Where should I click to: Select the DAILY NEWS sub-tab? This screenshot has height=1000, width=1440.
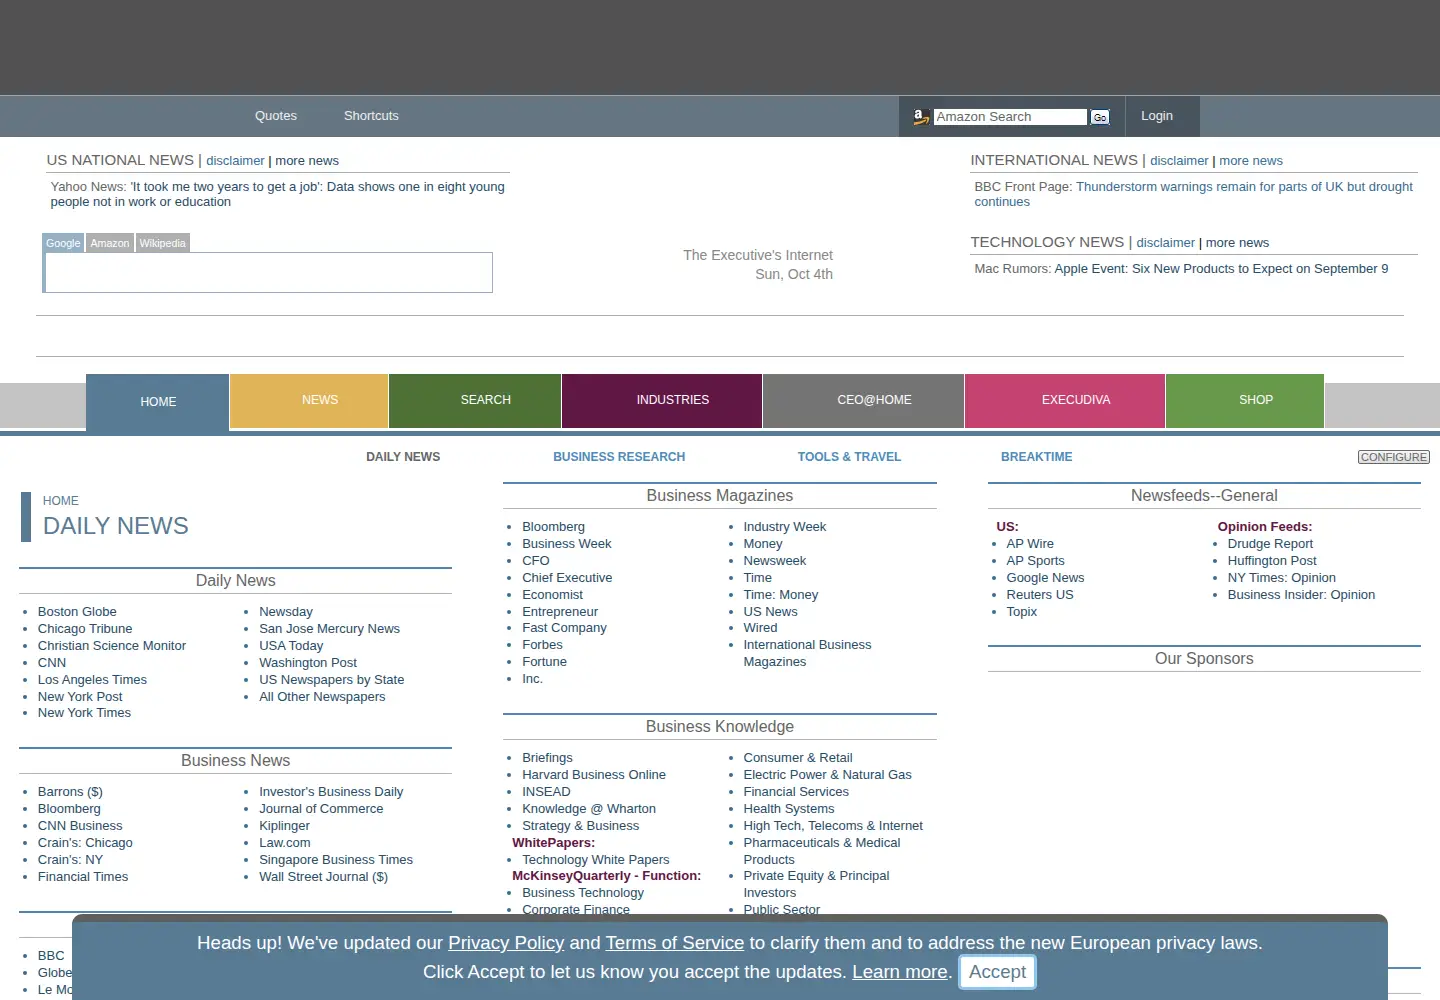(x=403, y=457)
